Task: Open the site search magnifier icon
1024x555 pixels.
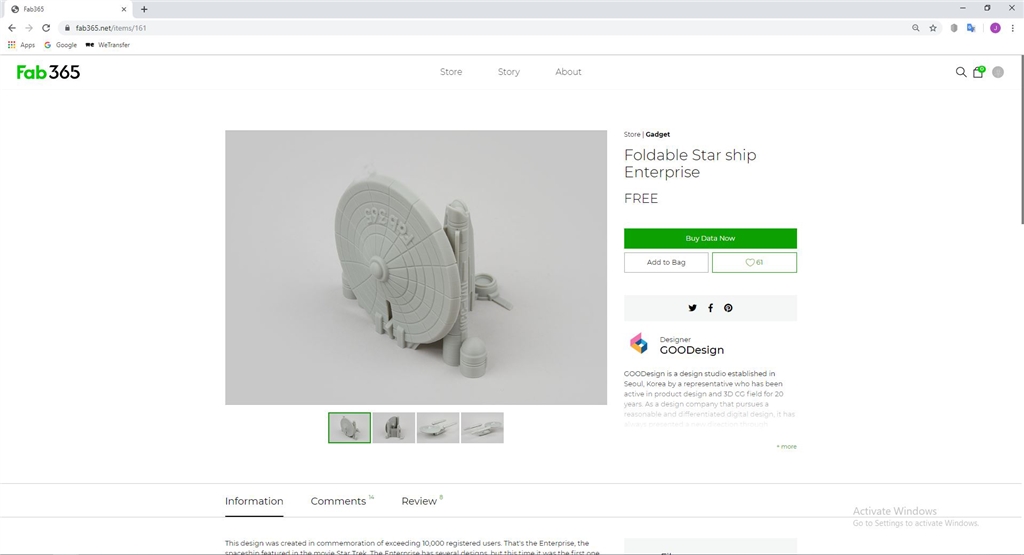Action: 961,72
